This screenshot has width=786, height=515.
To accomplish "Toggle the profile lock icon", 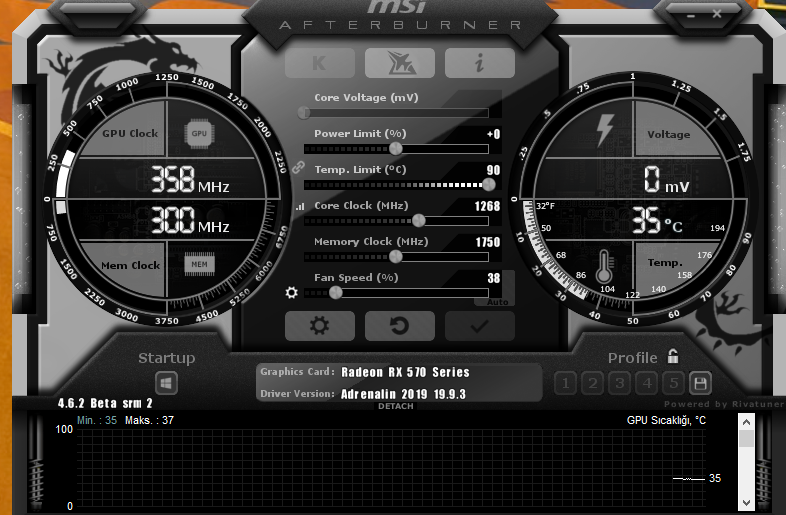I will tap(673, 356).
